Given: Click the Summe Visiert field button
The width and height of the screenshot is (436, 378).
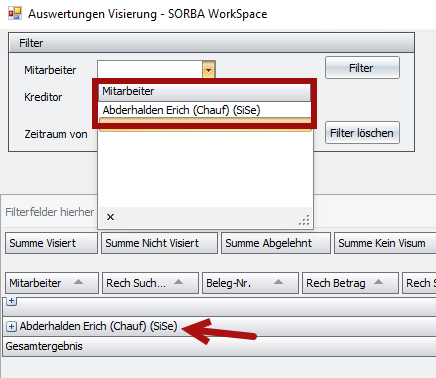Looking at the screenshot, I should [x=52, y=243].
